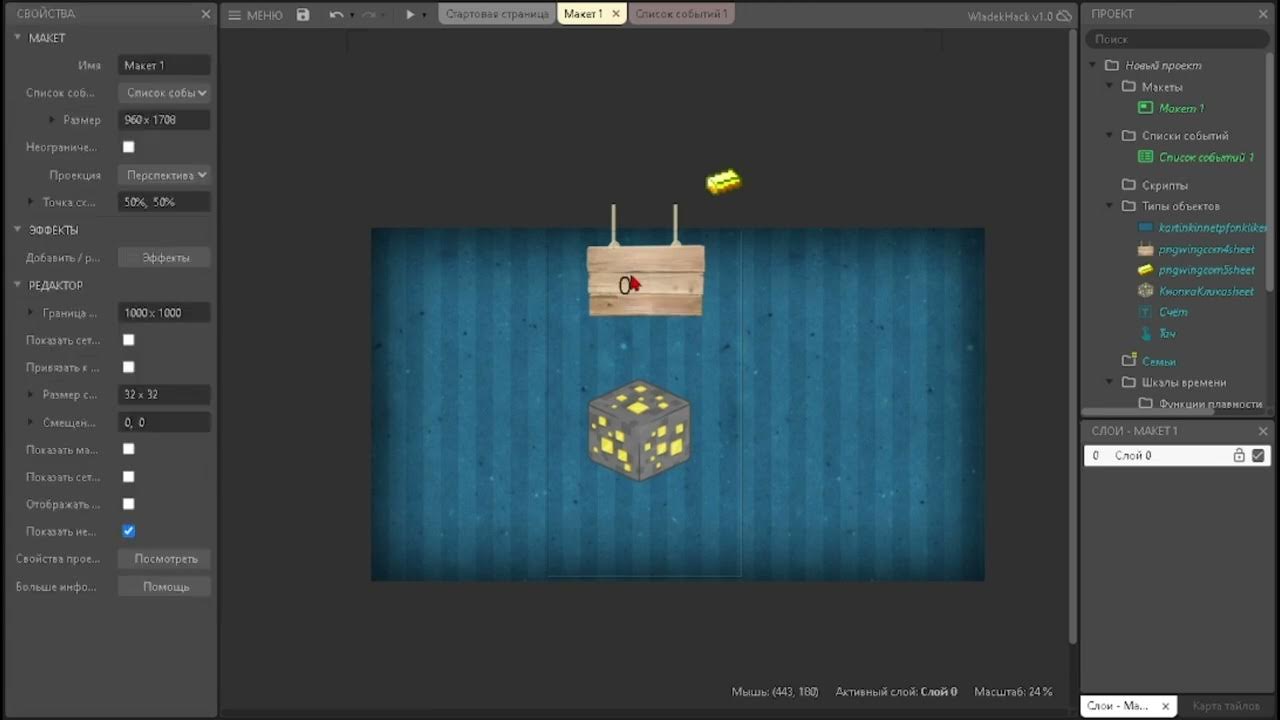Screen dimensions: 1280x720
Task: Click the lock icon on Слой 0
Action: 1239,455
